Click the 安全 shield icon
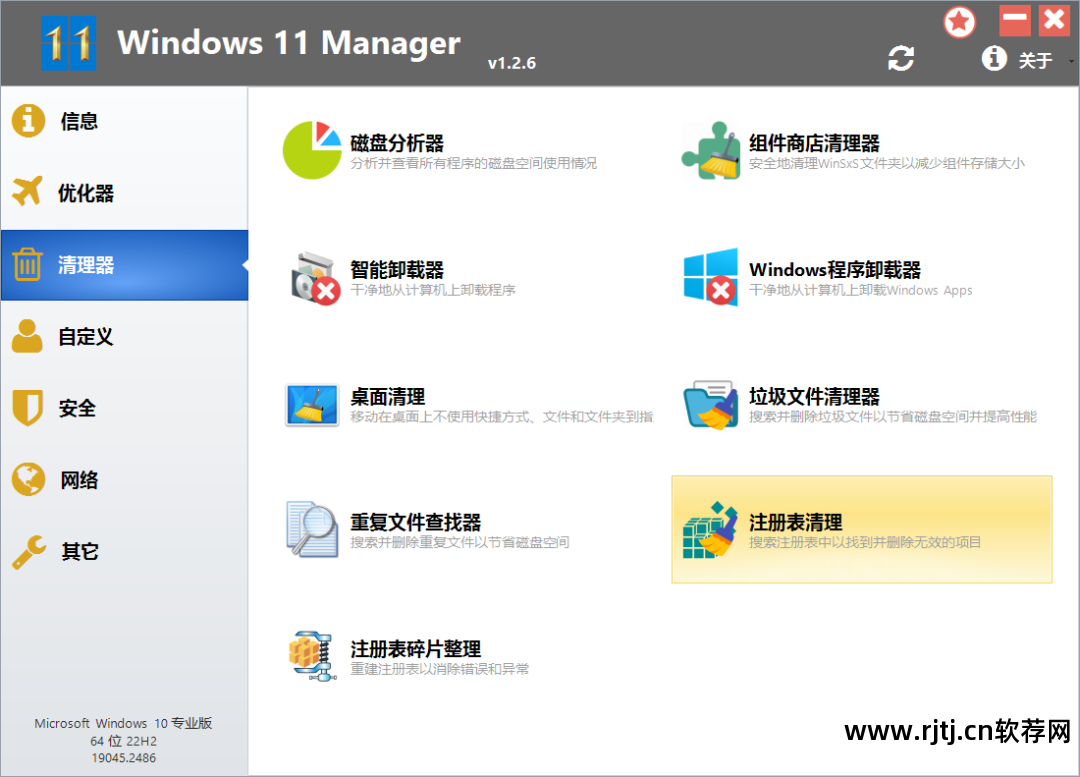Viewport: 1080px width, 777px height. click(x=28, y=408)
